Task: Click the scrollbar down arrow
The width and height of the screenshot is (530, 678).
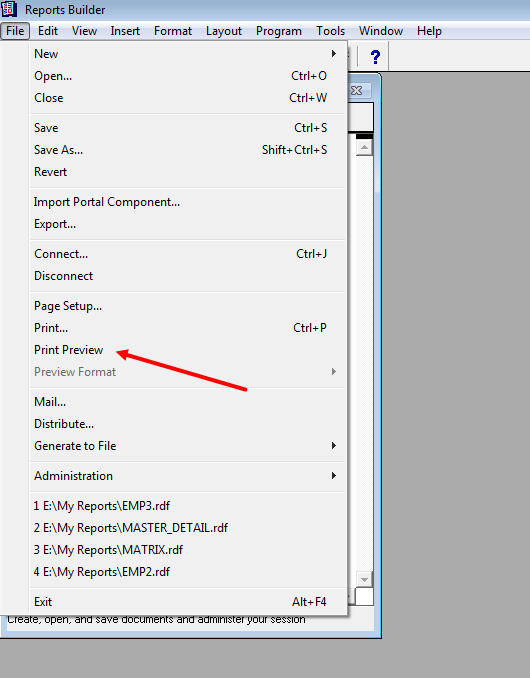Action: (x=364, y=579)
